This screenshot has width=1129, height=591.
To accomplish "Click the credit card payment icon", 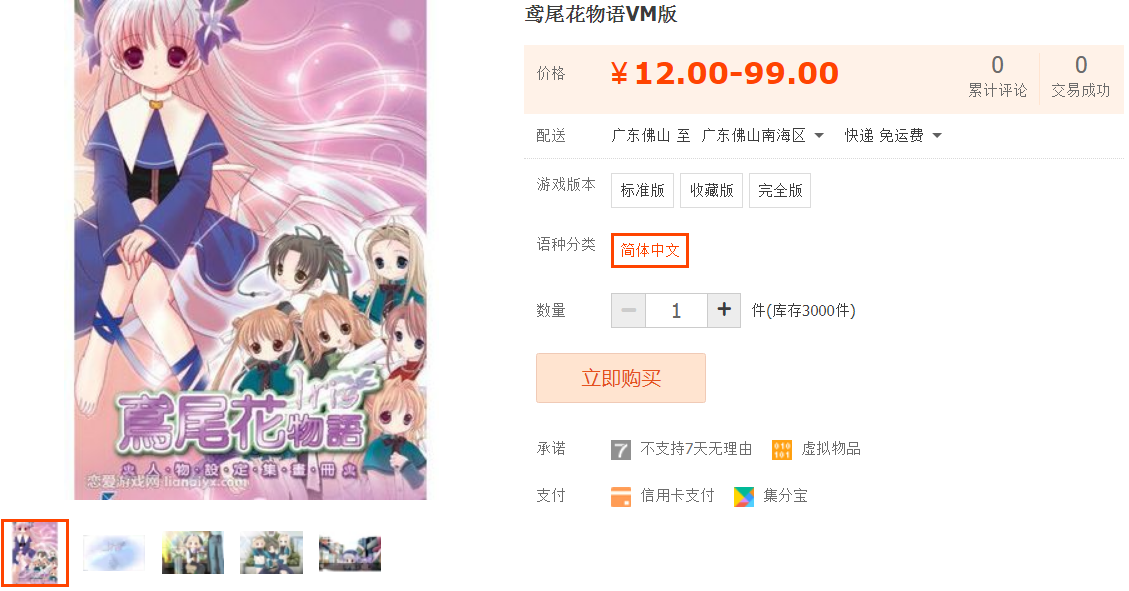I will [x=621, y=497].
